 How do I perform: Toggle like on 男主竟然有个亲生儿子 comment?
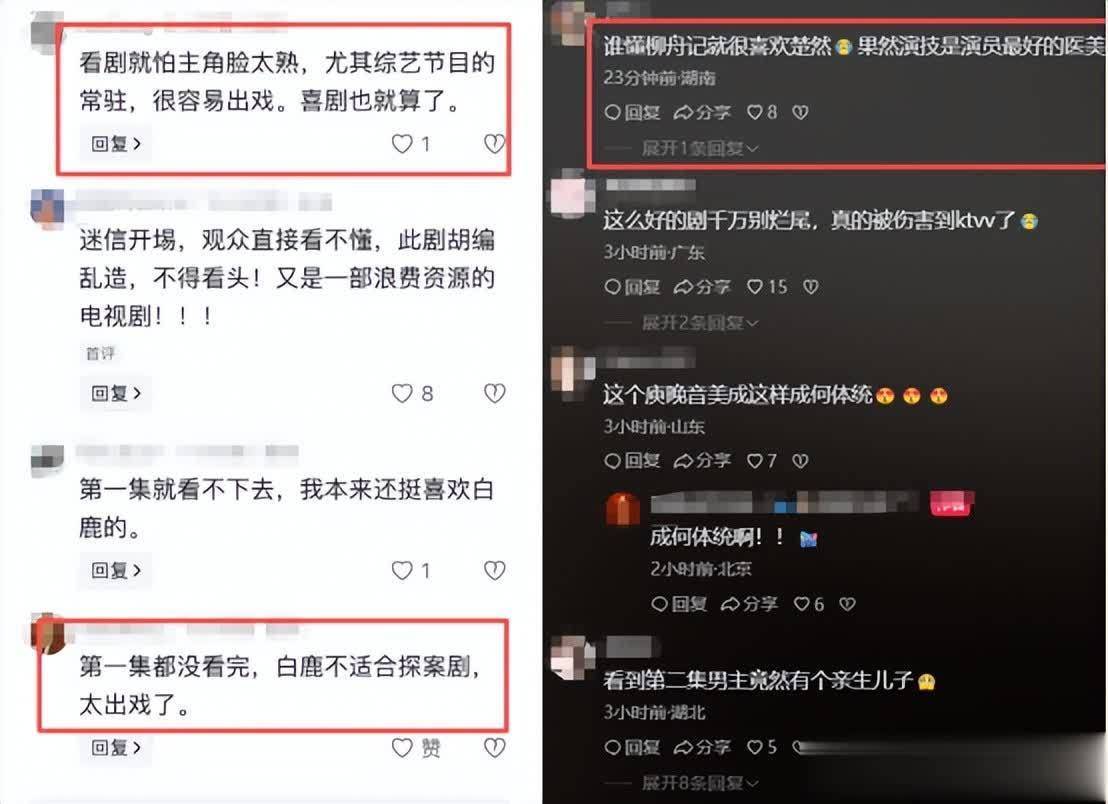click(x=755, y=747)
